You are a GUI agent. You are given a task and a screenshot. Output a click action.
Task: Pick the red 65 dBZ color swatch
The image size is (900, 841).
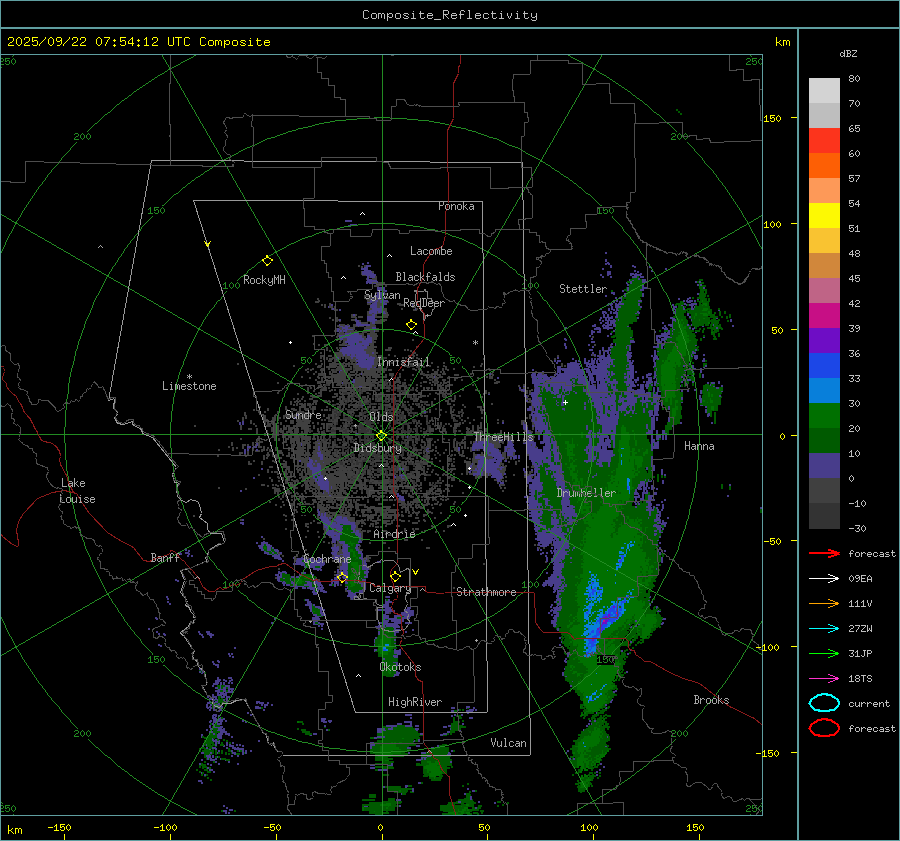coord(824,140)
